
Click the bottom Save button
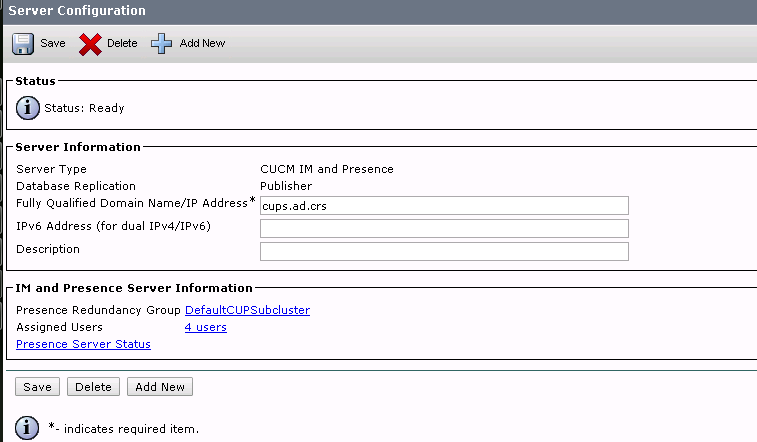click(x=37, y=387)
